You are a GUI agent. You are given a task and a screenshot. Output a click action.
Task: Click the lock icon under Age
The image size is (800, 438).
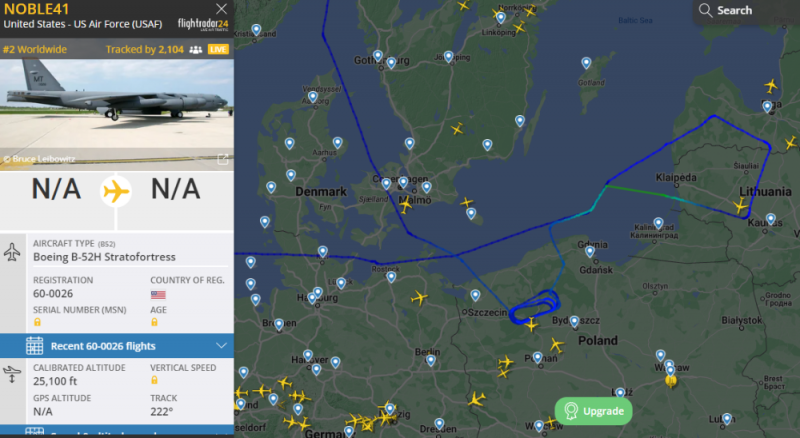pyautogui.click(x=155, y=322)
